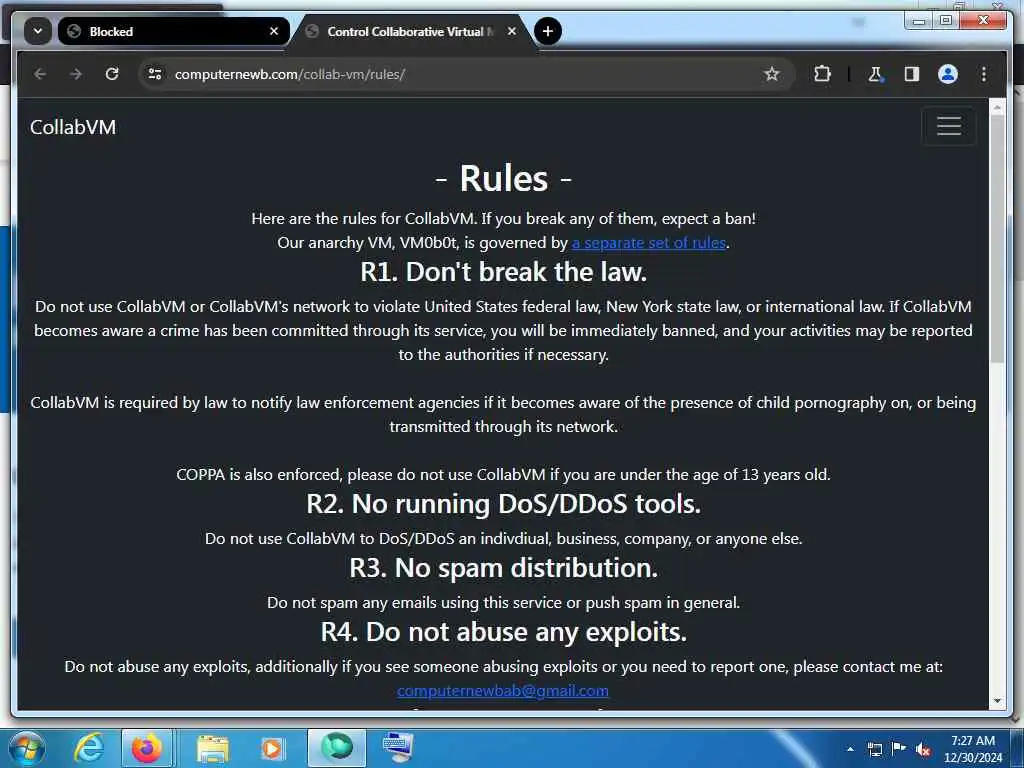Open Firefox from the taskbar
The width and height of the screenshot is (1024, 768).
point(147,748)
